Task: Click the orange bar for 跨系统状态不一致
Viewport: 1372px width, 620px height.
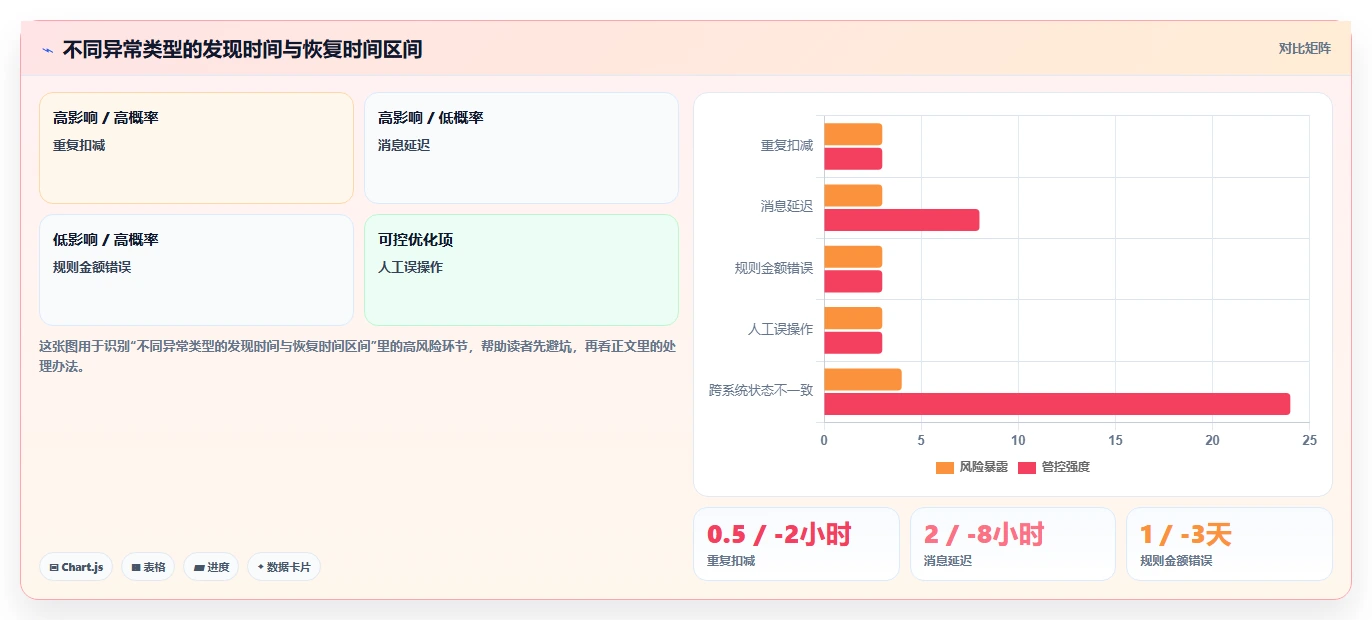Action: (863, 380)
